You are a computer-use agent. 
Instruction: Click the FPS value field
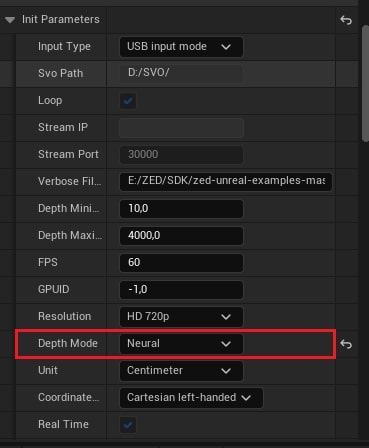(x=181, y=263)
